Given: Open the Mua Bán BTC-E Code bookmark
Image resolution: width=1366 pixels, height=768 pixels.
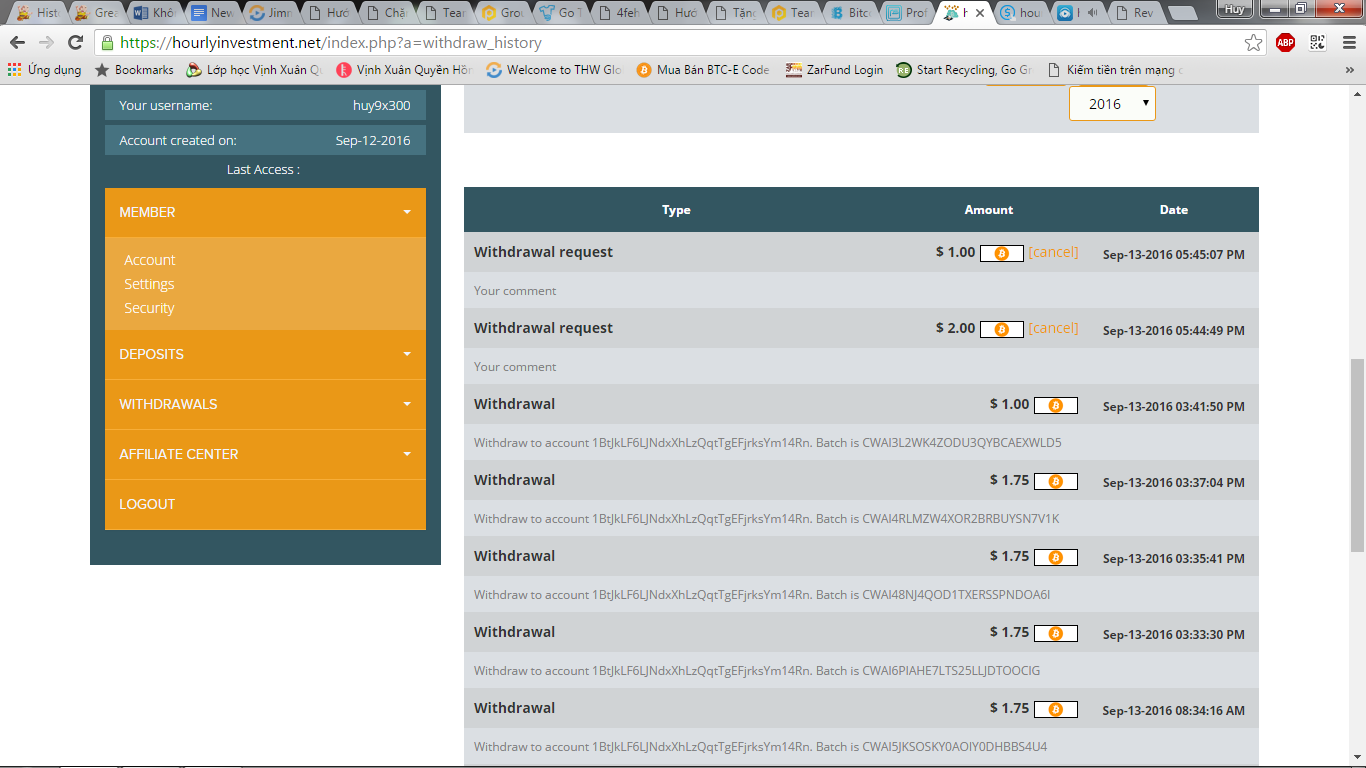Looking at the screenshot, I should coord(703,70).
